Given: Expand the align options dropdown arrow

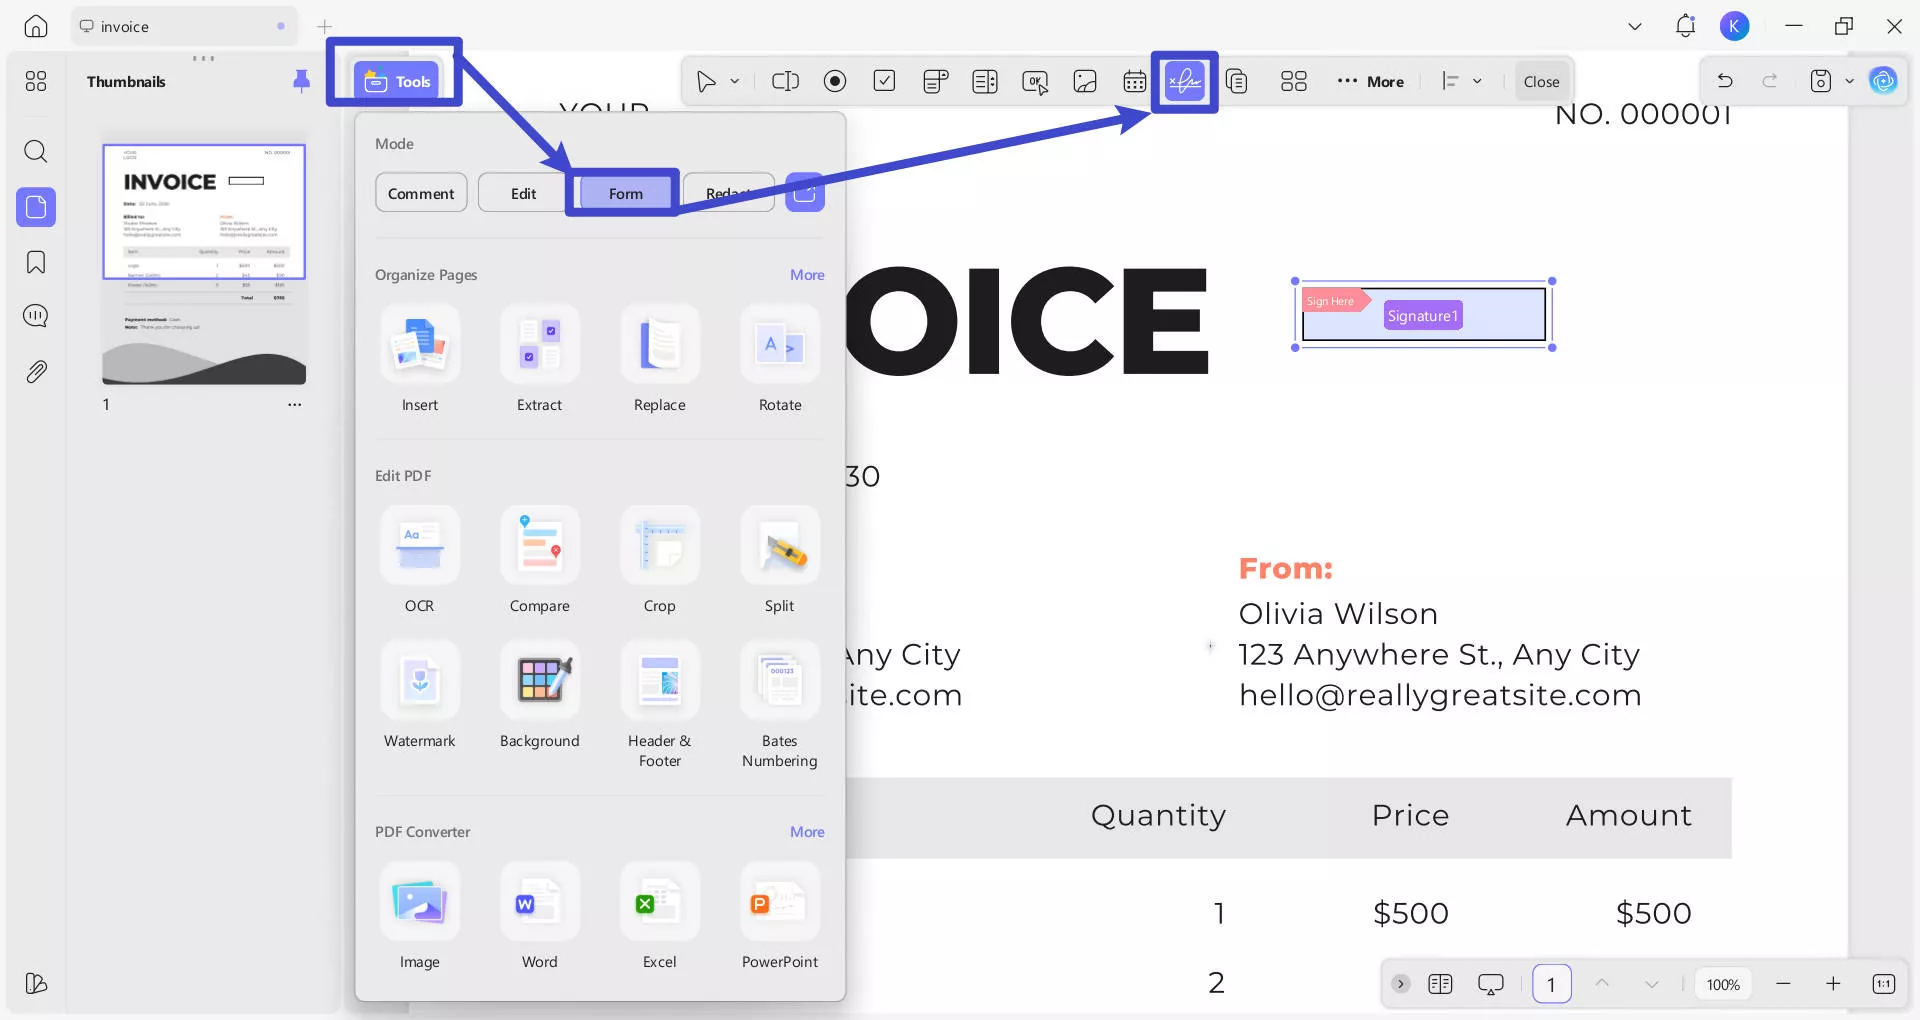Looking at the screenshot, I should click(x=1477, y=81).
